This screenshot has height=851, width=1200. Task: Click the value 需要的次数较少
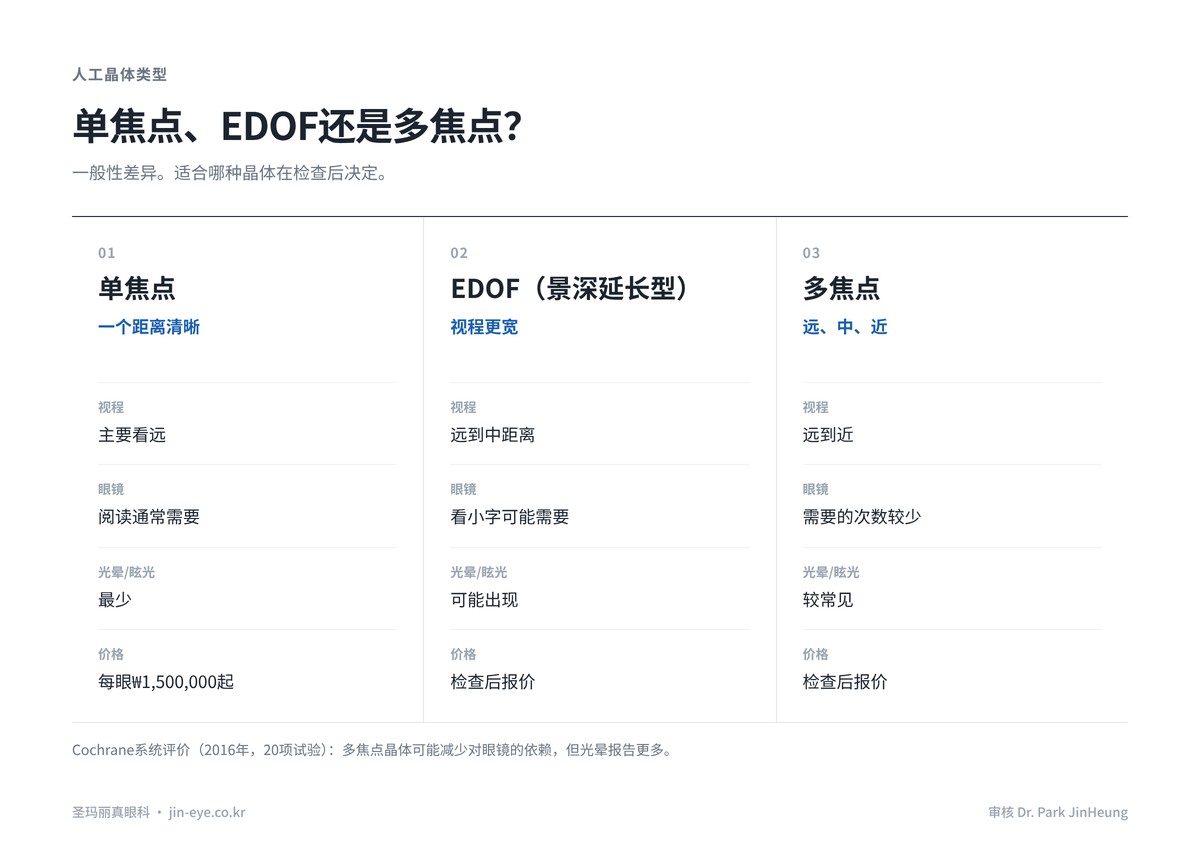[x=862, y=517]
